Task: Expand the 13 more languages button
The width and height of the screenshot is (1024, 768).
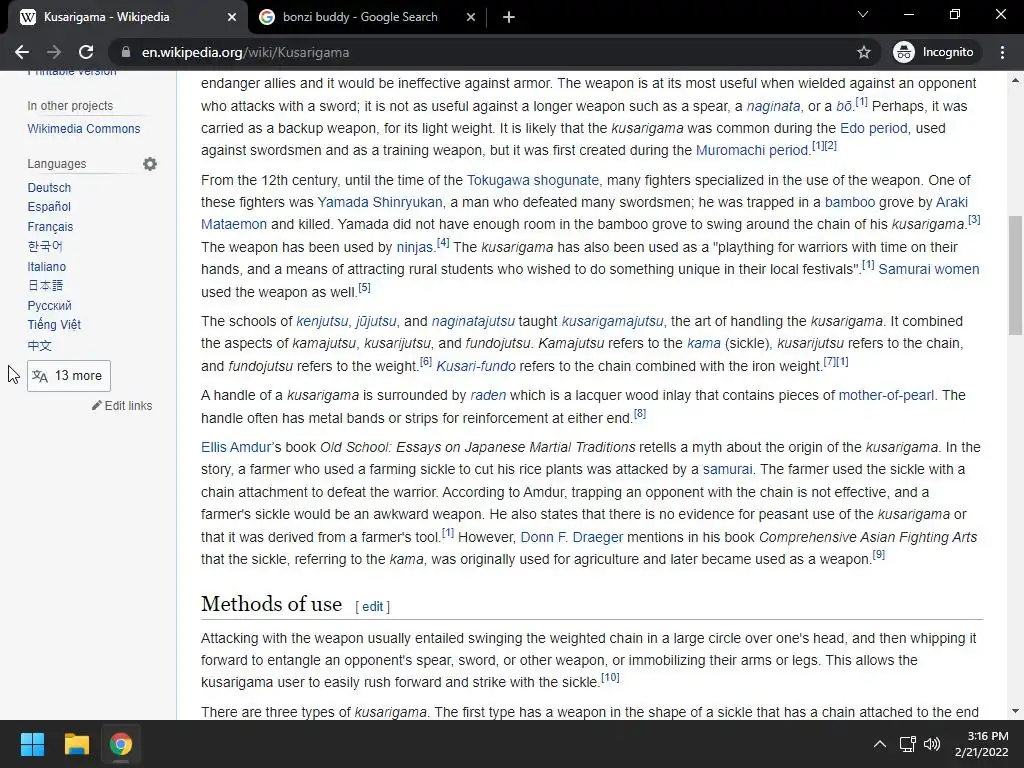Action: (69, 376)
